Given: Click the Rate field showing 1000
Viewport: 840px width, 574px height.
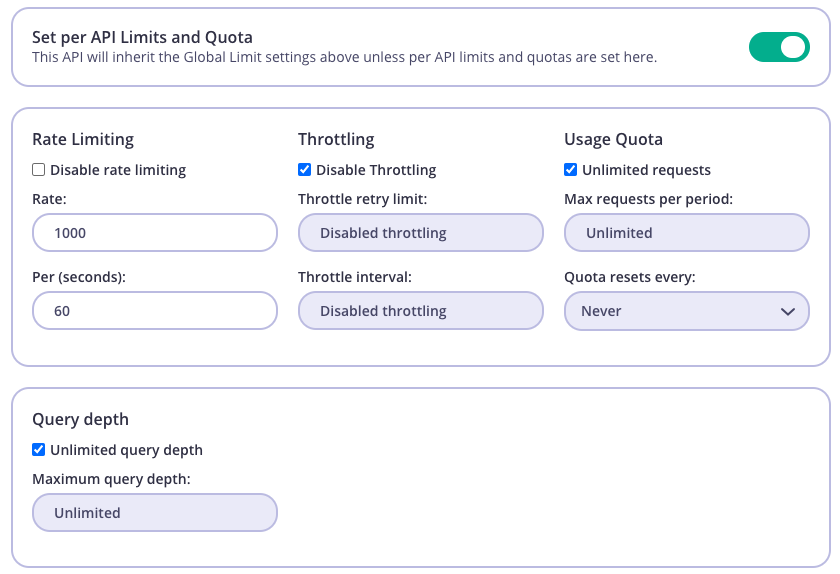Looking at the screenshot, I should click(154, 233).
